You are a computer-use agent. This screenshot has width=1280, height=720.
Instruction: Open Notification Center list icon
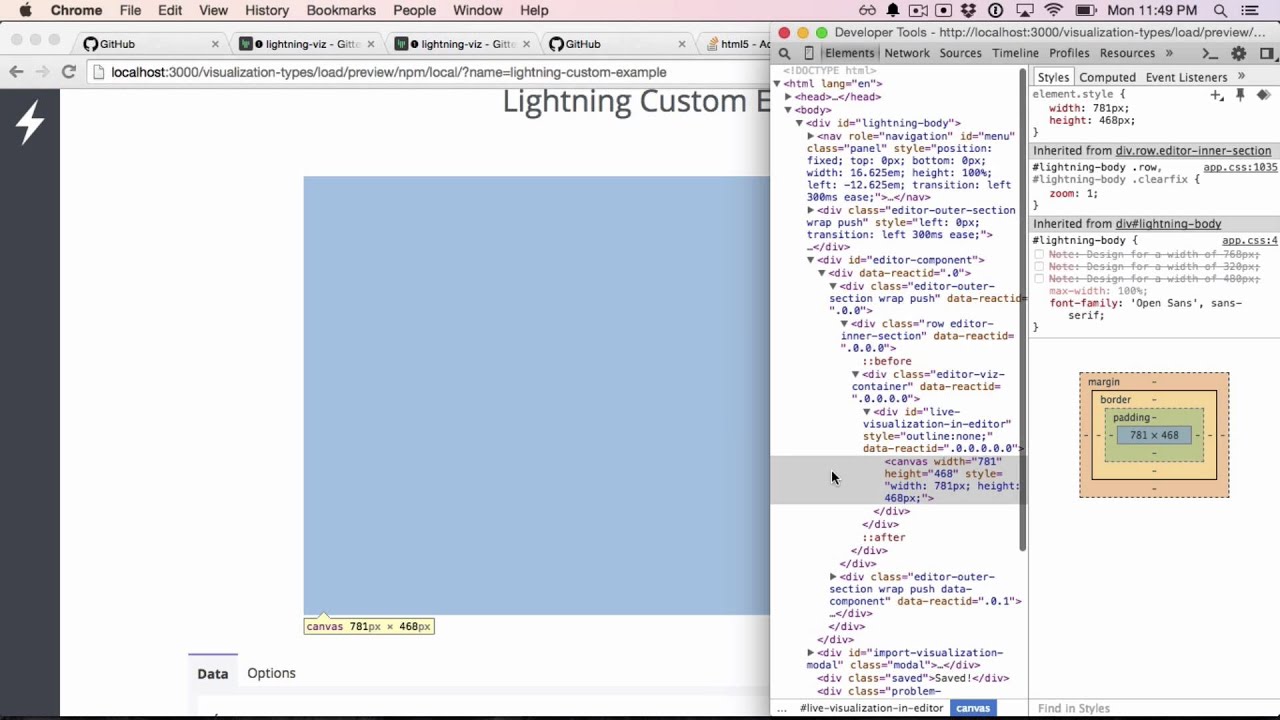click(1250, 10)
